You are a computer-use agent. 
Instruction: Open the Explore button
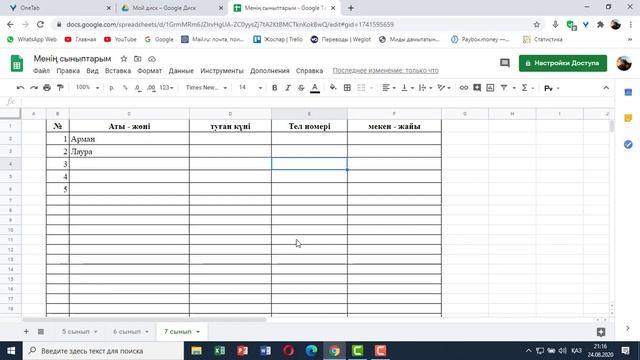(x=601, y=332)
